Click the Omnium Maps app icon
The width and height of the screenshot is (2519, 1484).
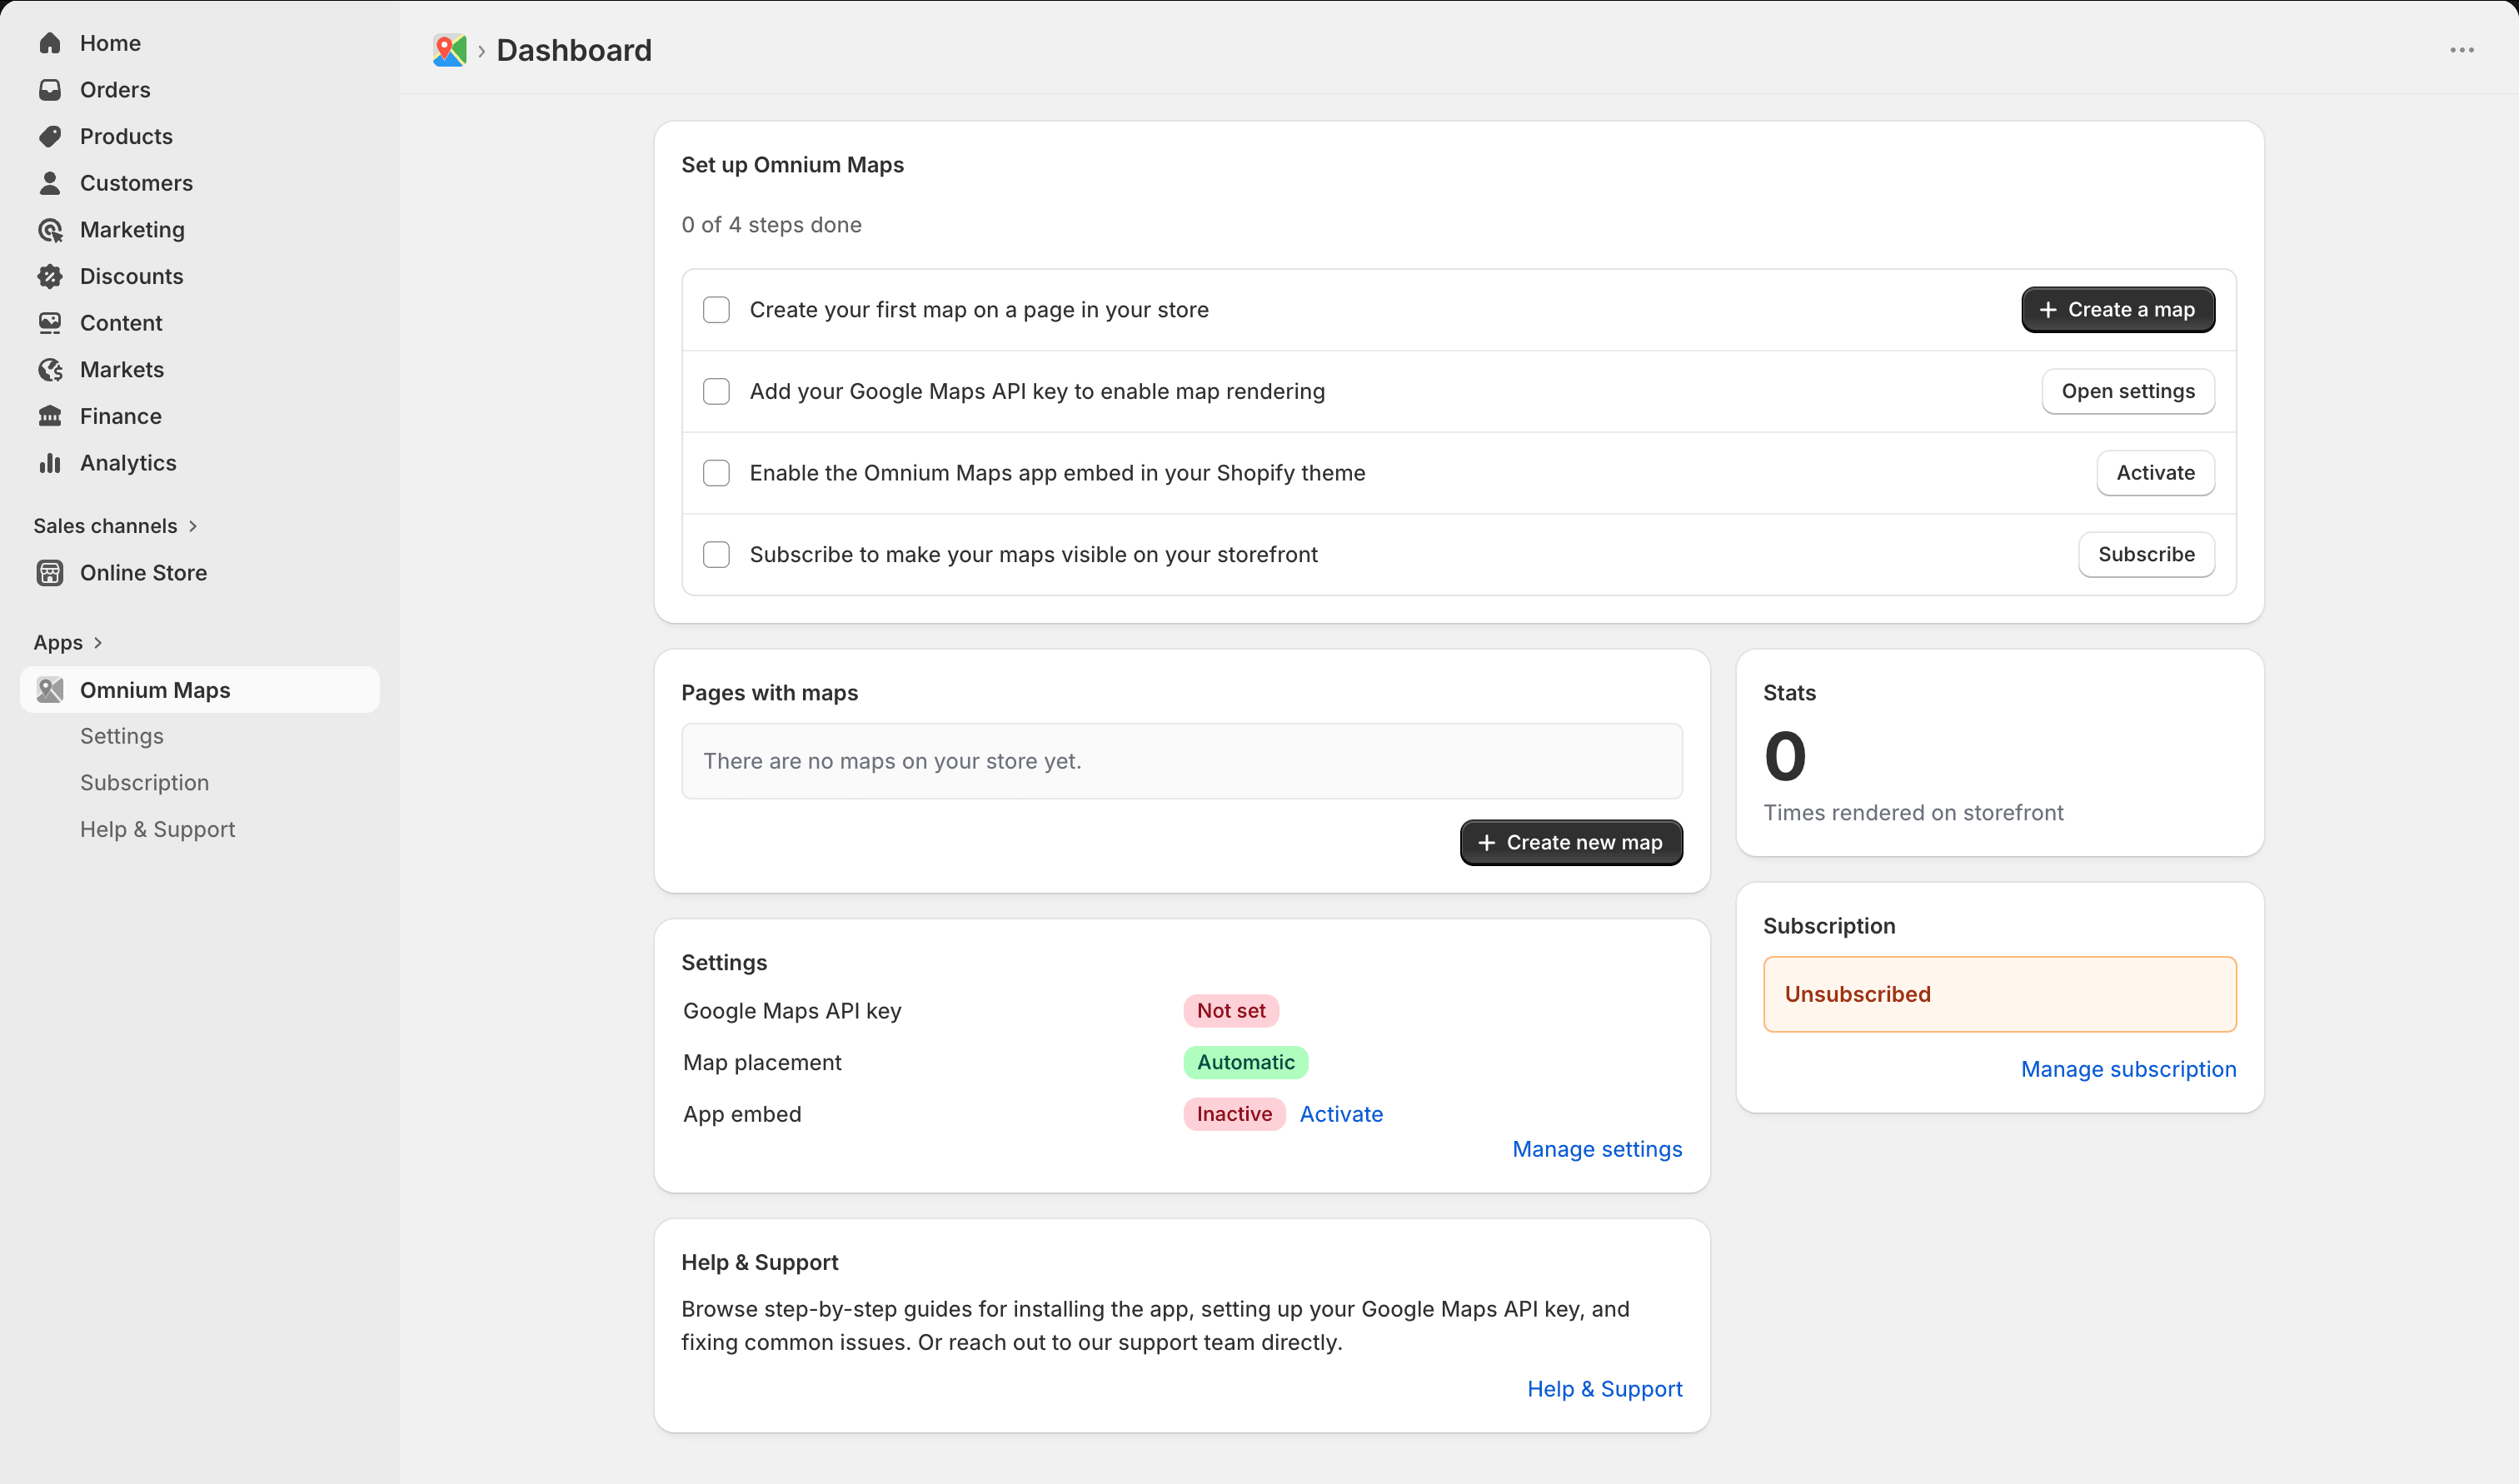pos(50,689)
